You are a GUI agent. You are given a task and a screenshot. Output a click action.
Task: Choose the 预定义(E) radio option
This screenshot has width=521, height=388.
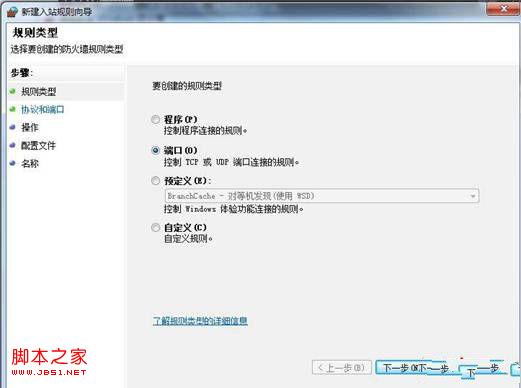point(156,181)
